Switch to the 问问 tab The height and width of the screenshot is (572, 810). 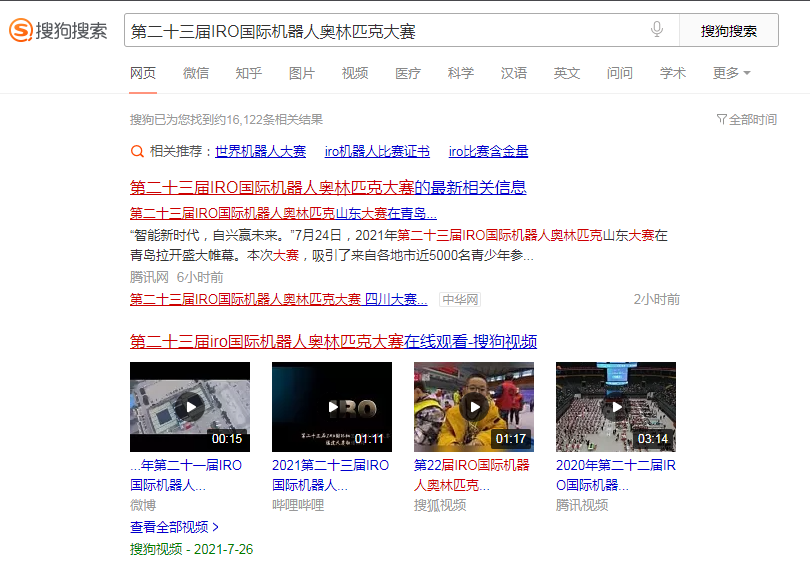pos(620,73)
